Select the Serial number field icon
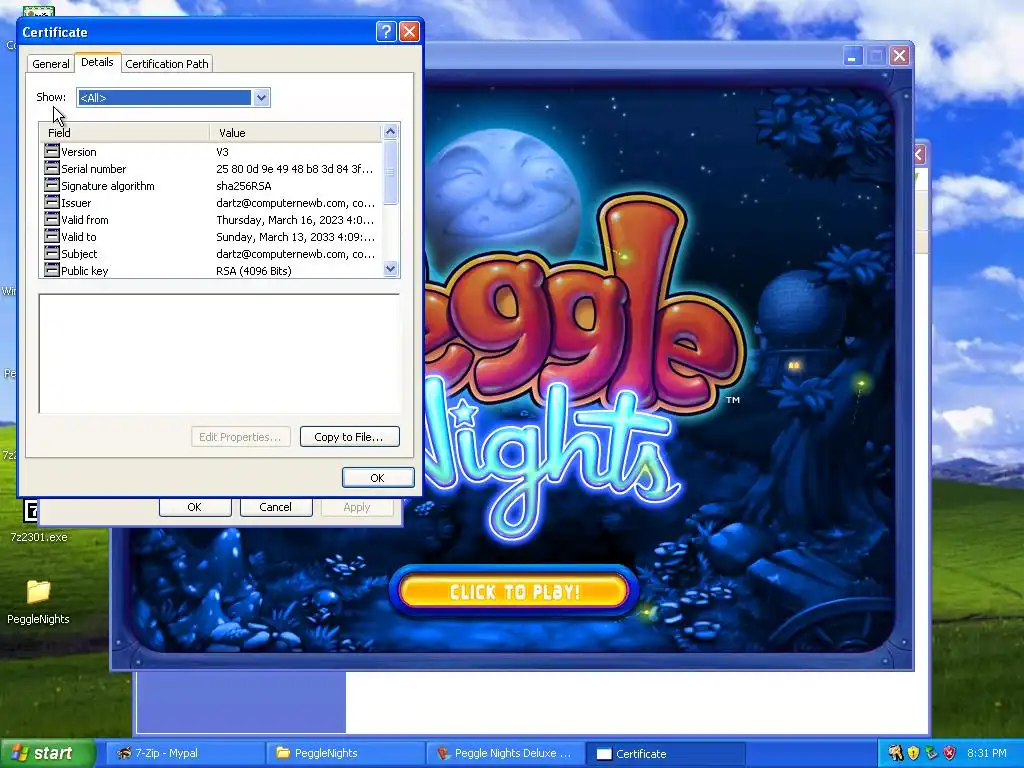The width and height of the screenshot is (1024, 768). click(x=52, y=168)
